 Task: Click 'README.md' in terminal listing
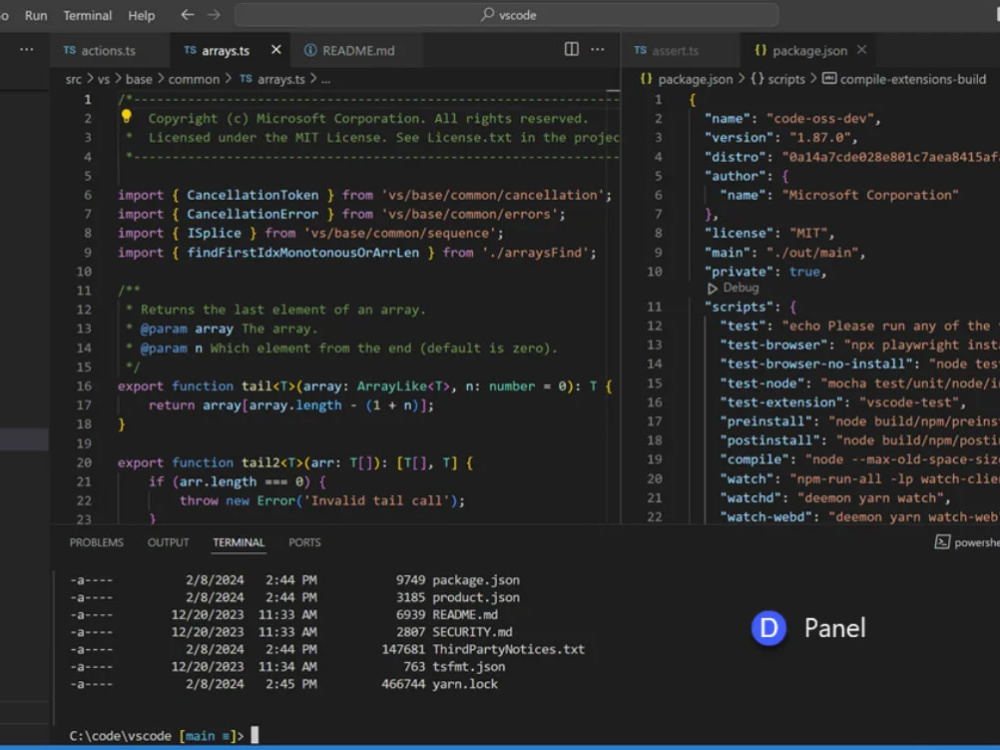[465, 614]
